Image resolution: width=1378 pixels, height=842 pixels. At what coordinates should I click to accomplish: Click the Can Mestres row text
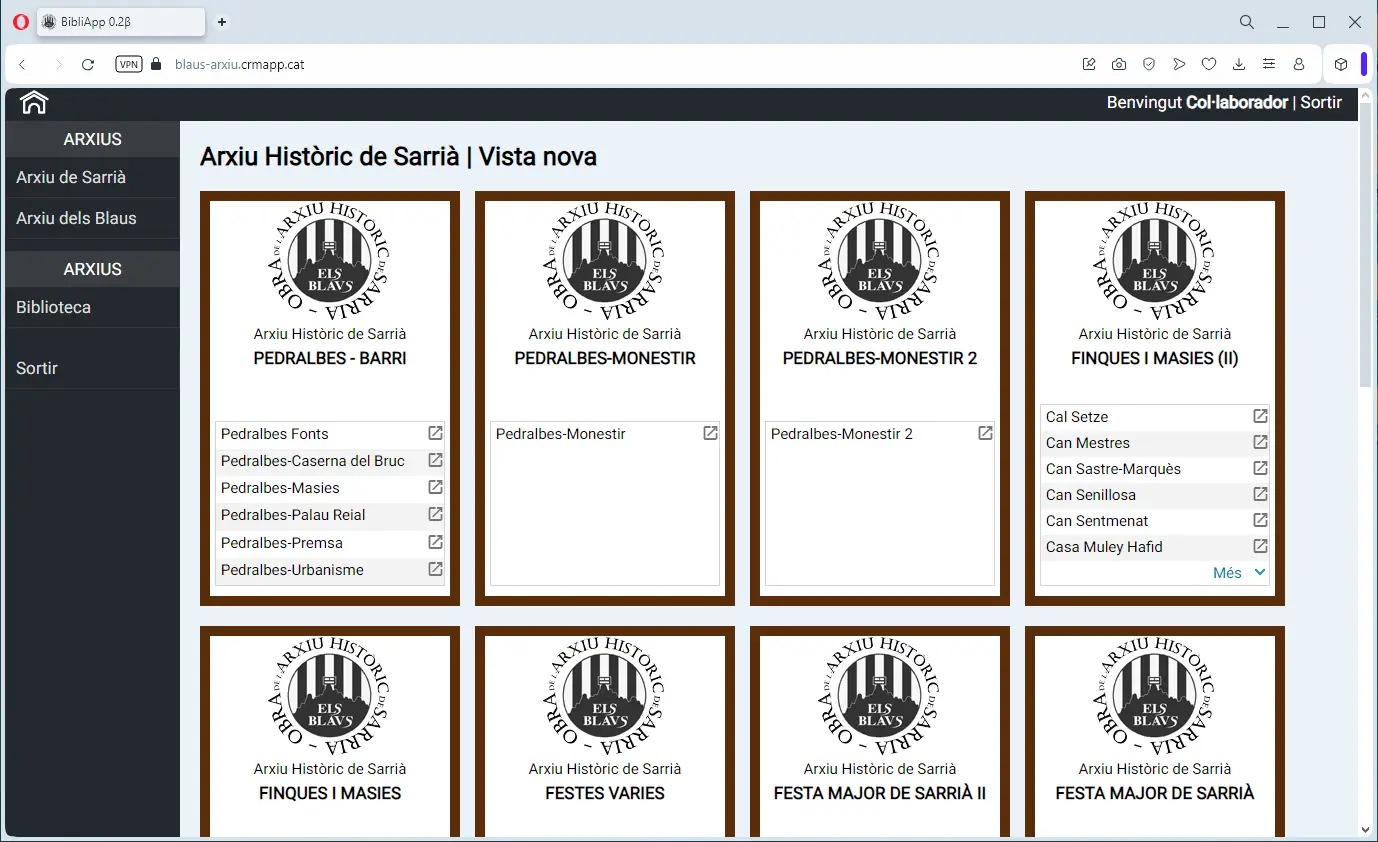click(1088, 443)
